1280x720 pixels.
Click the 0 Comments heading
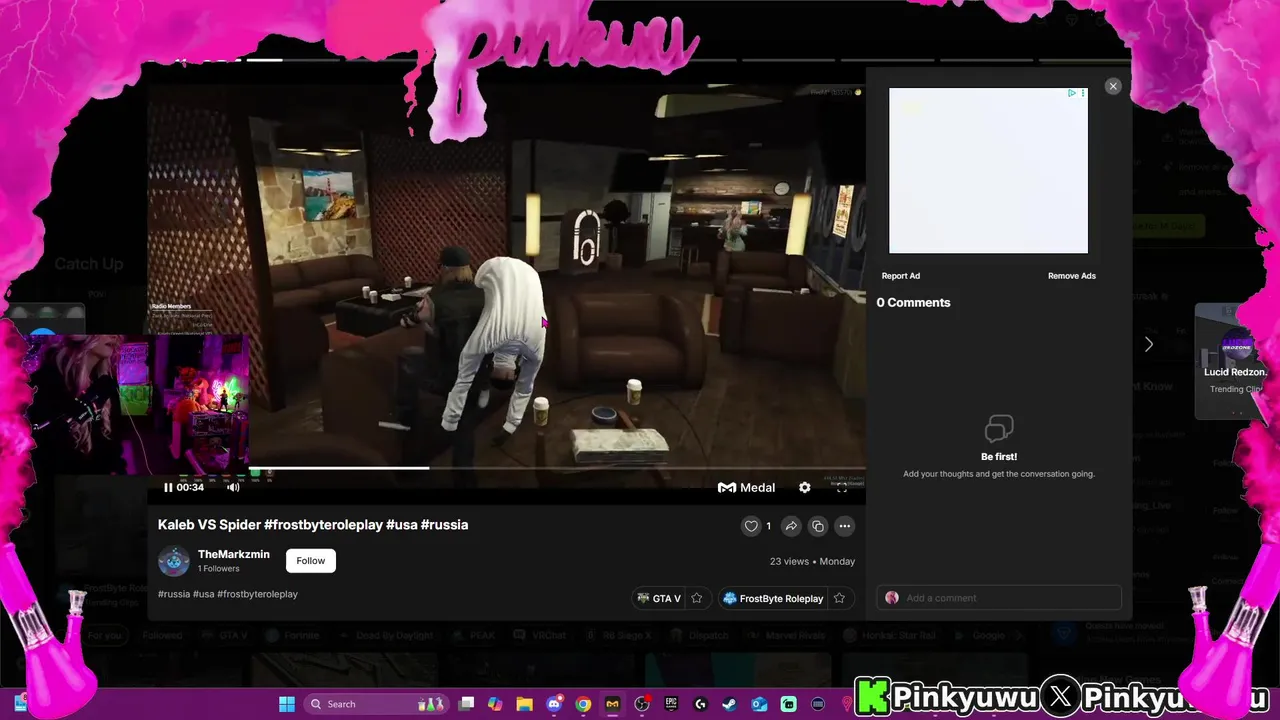click(914, 302)
